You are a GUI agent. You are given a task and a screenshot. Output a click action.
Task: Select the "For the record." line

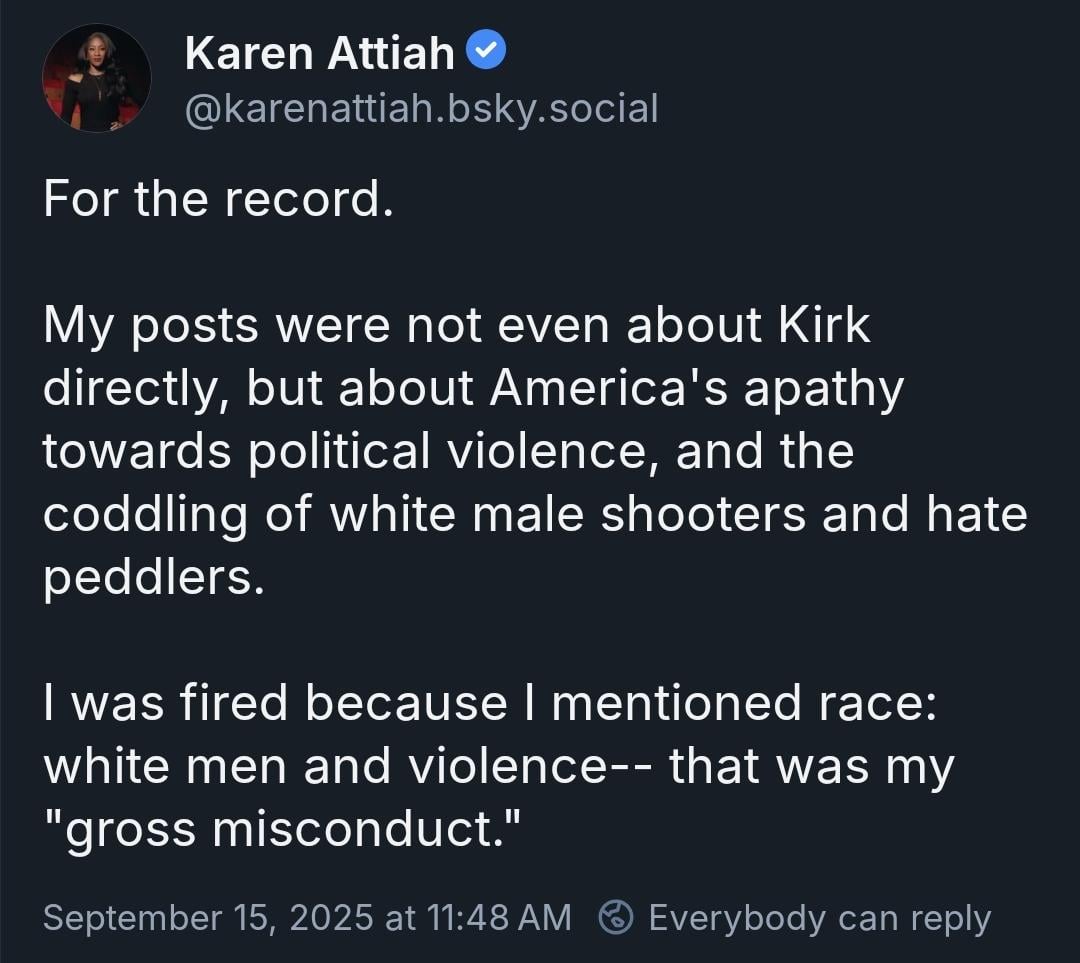click(218, 198)
